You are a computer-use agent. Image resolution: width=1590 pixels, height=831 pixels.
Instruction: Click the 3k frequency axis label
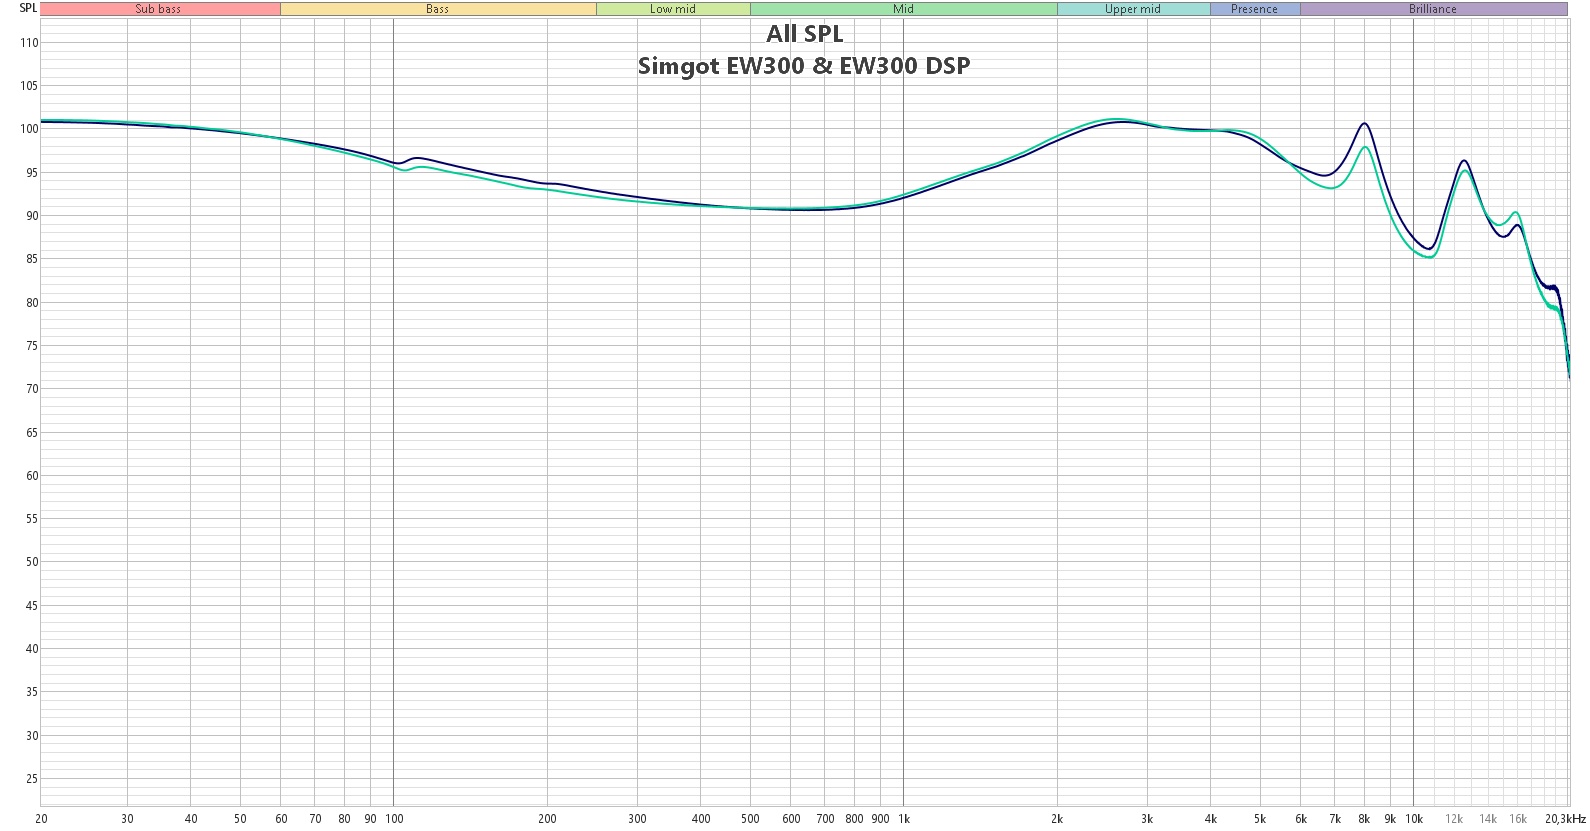click(1148, 819)
